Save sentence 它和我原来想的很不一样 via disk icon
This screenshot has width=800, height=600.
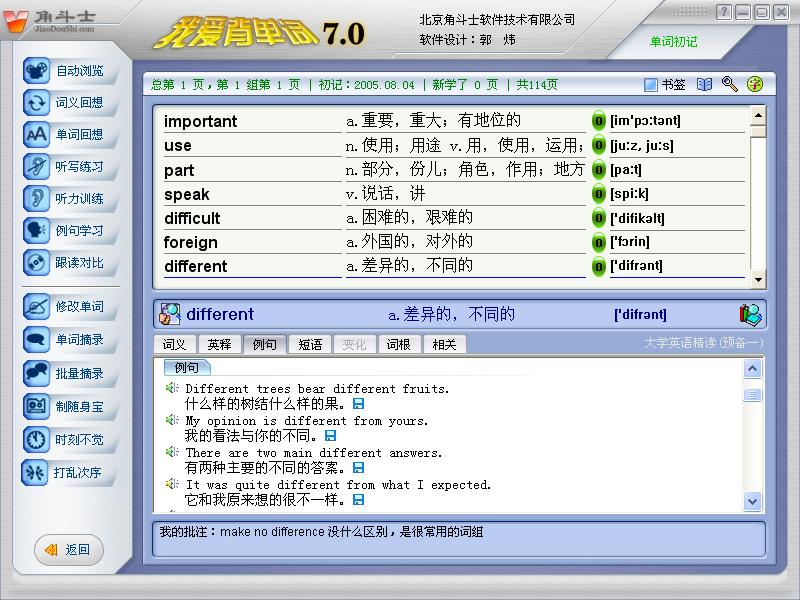click(359, 500)
